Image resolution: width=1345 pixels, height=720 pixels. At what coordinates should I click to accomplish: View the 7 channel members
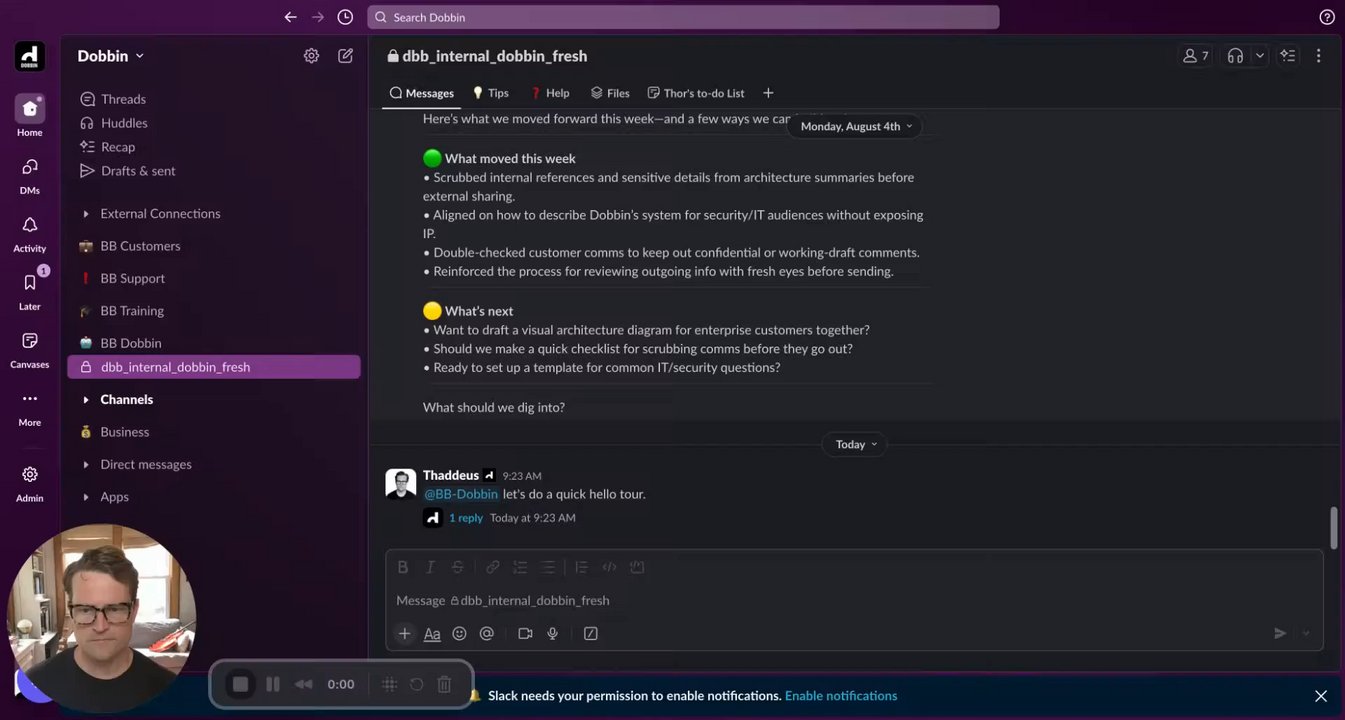click(1195, 56)
